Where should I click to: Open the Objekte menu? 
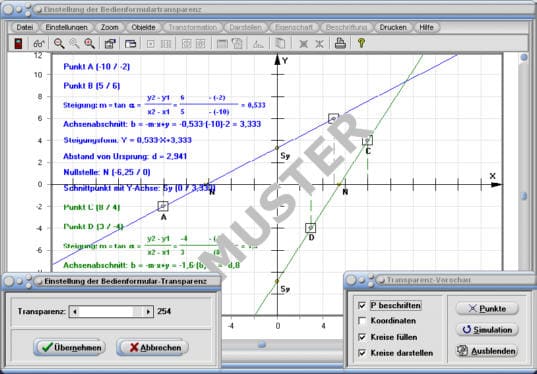143,27
